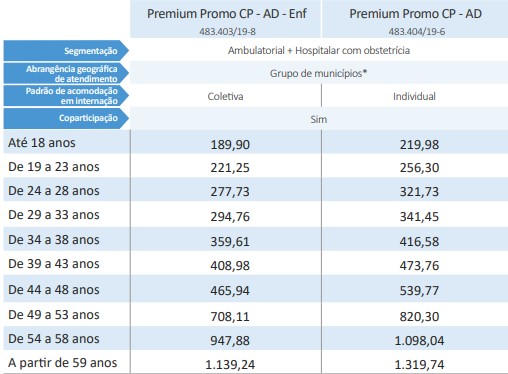508x374 pixels.
Task: Select the De 39 a 43 anos label
Action: tap(54, 264)
